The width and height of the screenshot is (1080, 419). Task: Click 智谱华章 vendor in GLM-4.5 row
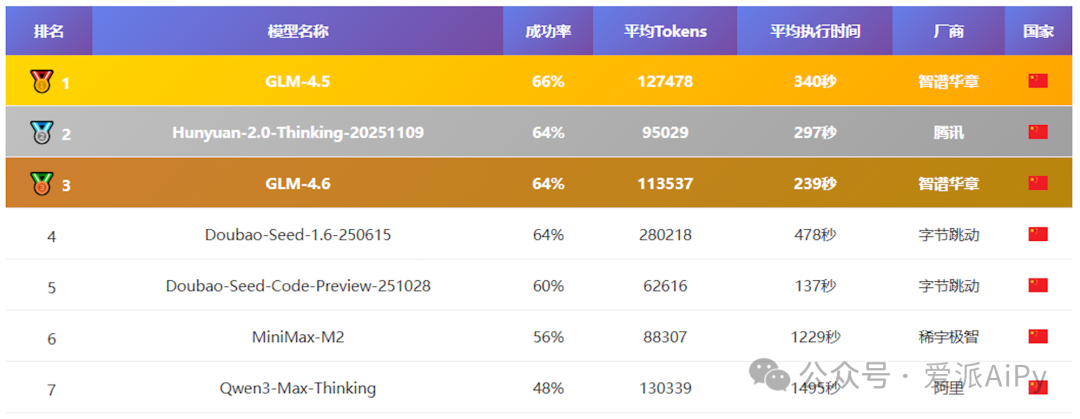pos(948,81)
